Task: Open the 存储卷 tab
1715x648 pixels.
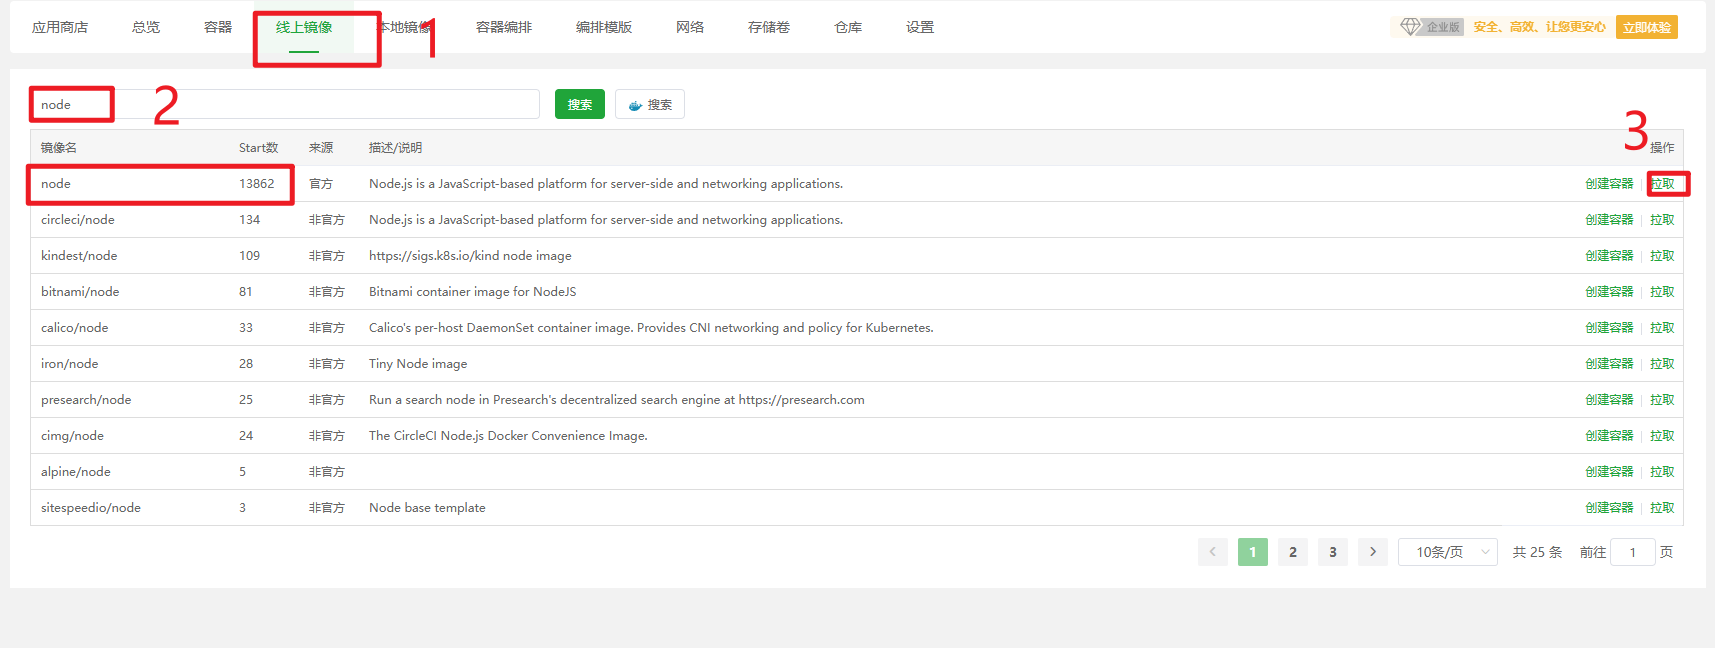Action: point(769,28)
